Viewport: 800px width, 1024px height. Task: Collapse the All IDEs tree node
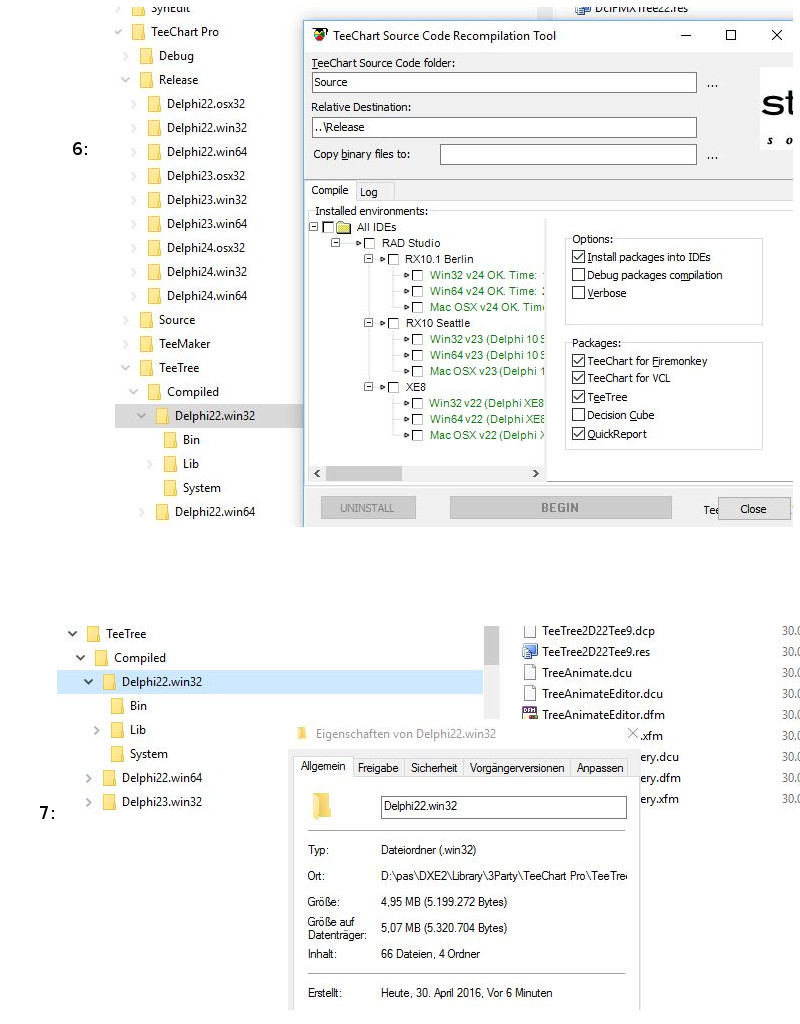[x=313, y=227]
